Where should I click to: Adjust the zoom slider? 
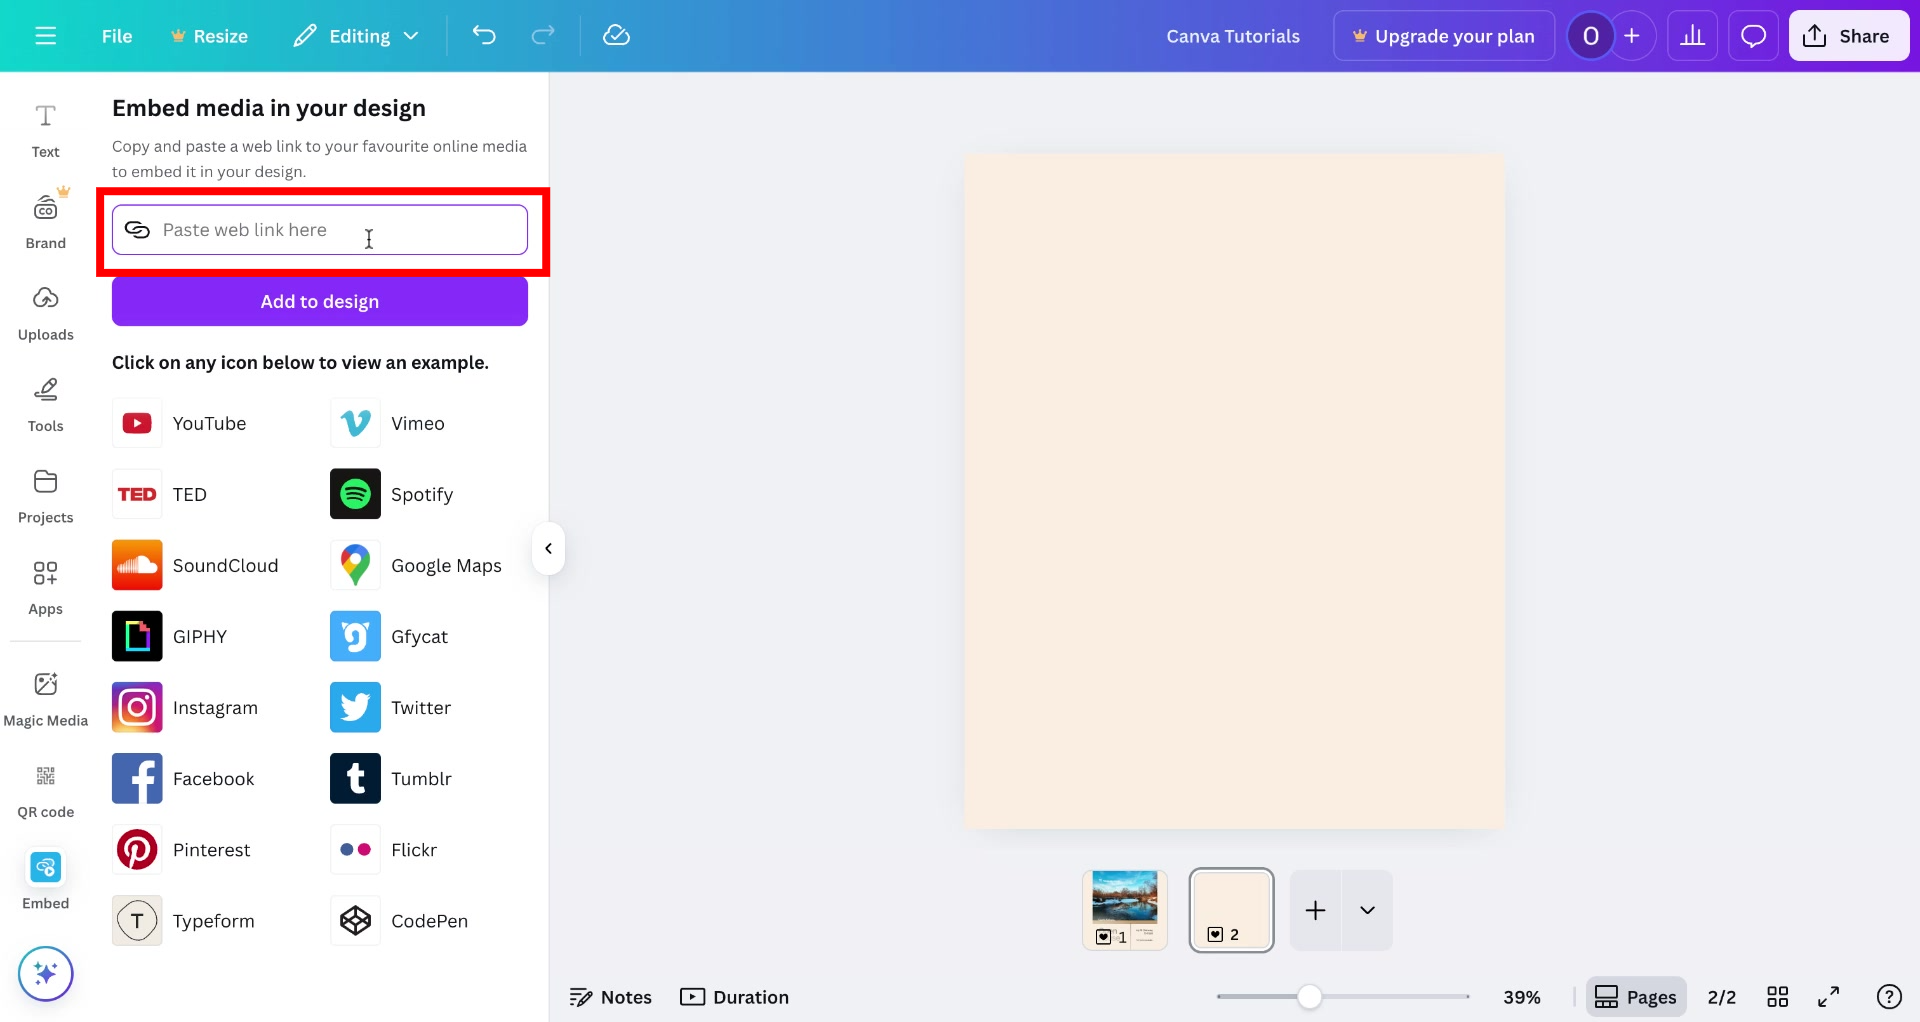click(x=1310, y=996)
